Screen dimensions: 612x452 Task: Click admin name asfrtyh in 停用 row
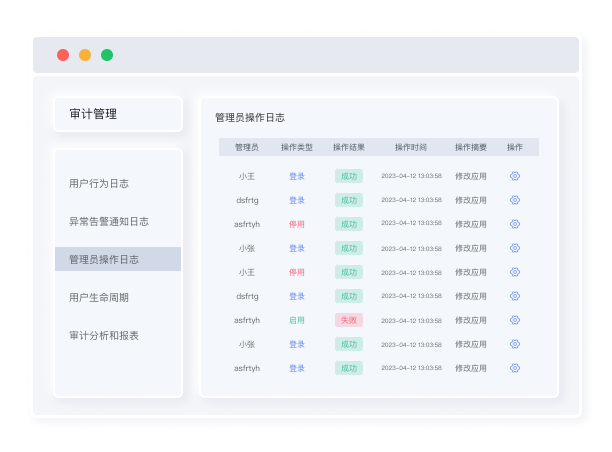tap(247, 224)
